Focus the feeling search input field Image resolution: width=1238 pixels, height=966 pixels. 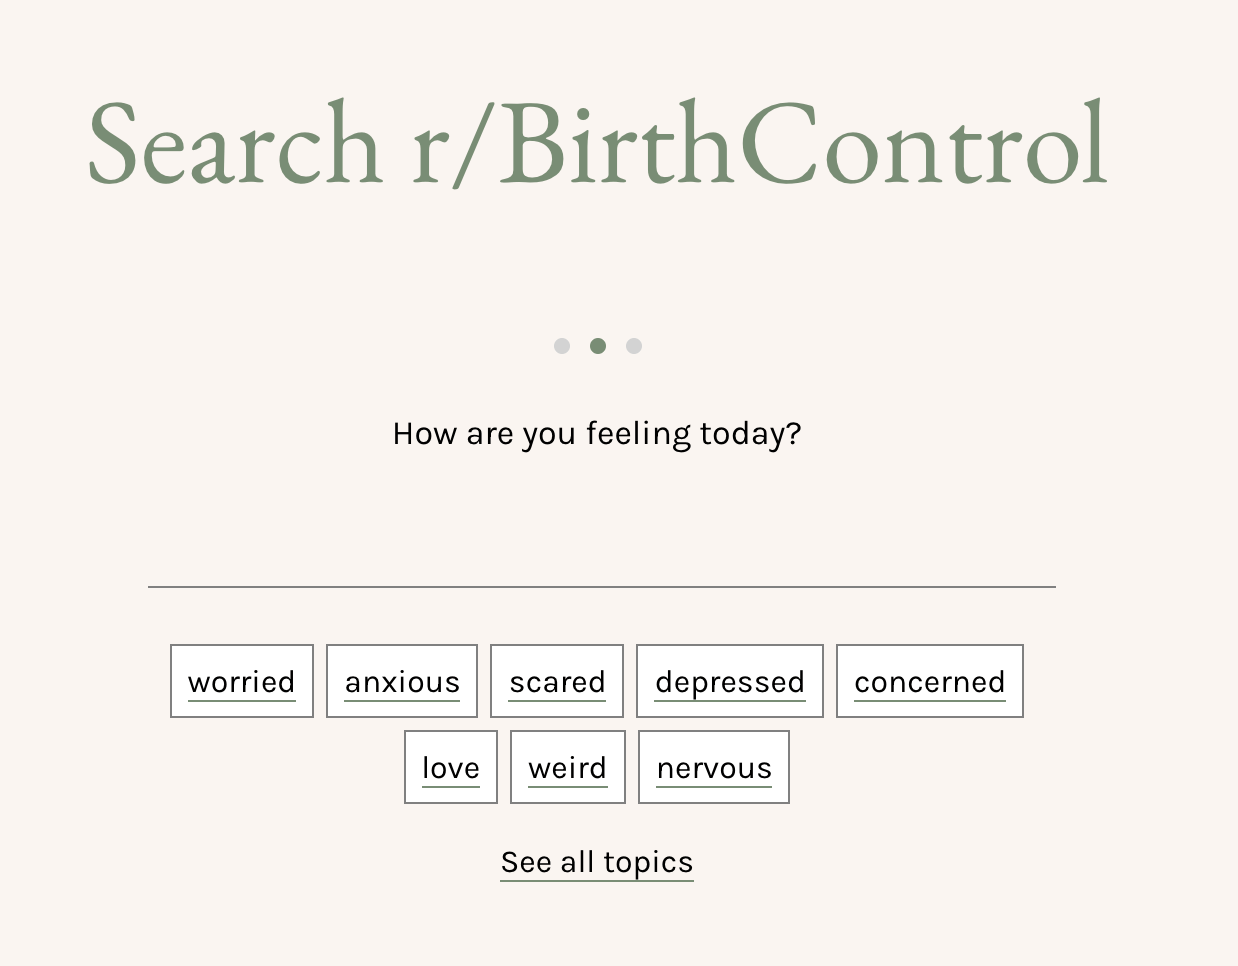pos(601,550)
